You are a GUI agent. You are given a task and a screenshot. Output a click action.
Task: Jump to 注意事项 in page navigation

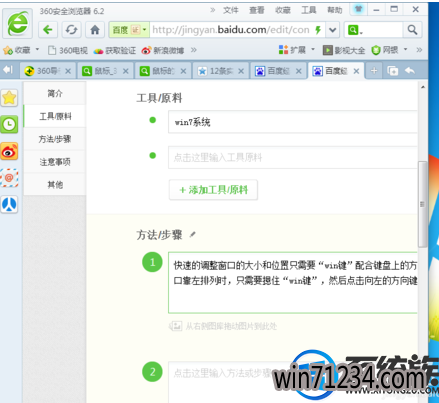click(x=55, y=162)
